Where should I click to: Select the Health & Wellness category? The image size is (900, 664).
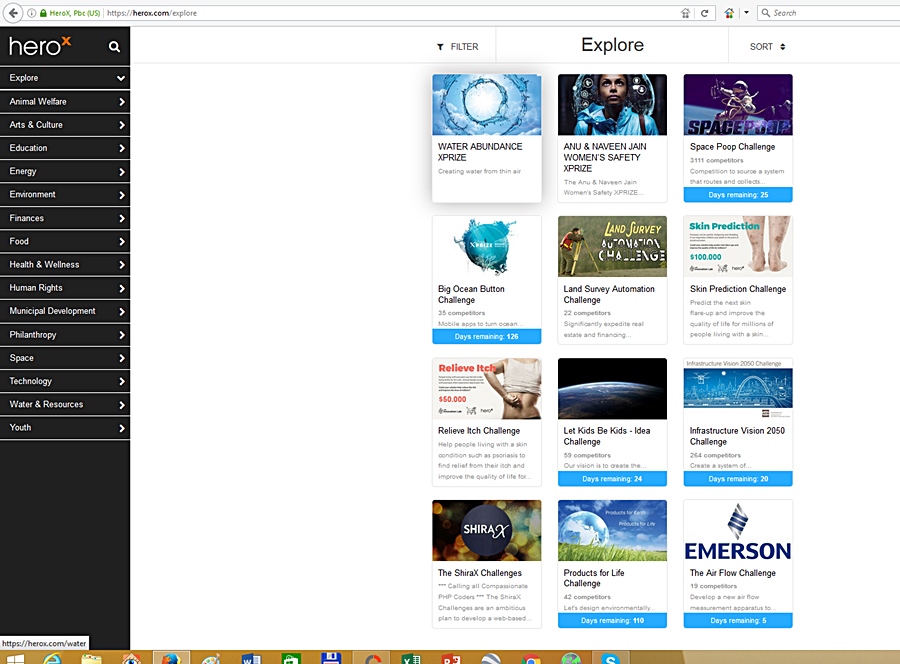click(x=65, y=265)
